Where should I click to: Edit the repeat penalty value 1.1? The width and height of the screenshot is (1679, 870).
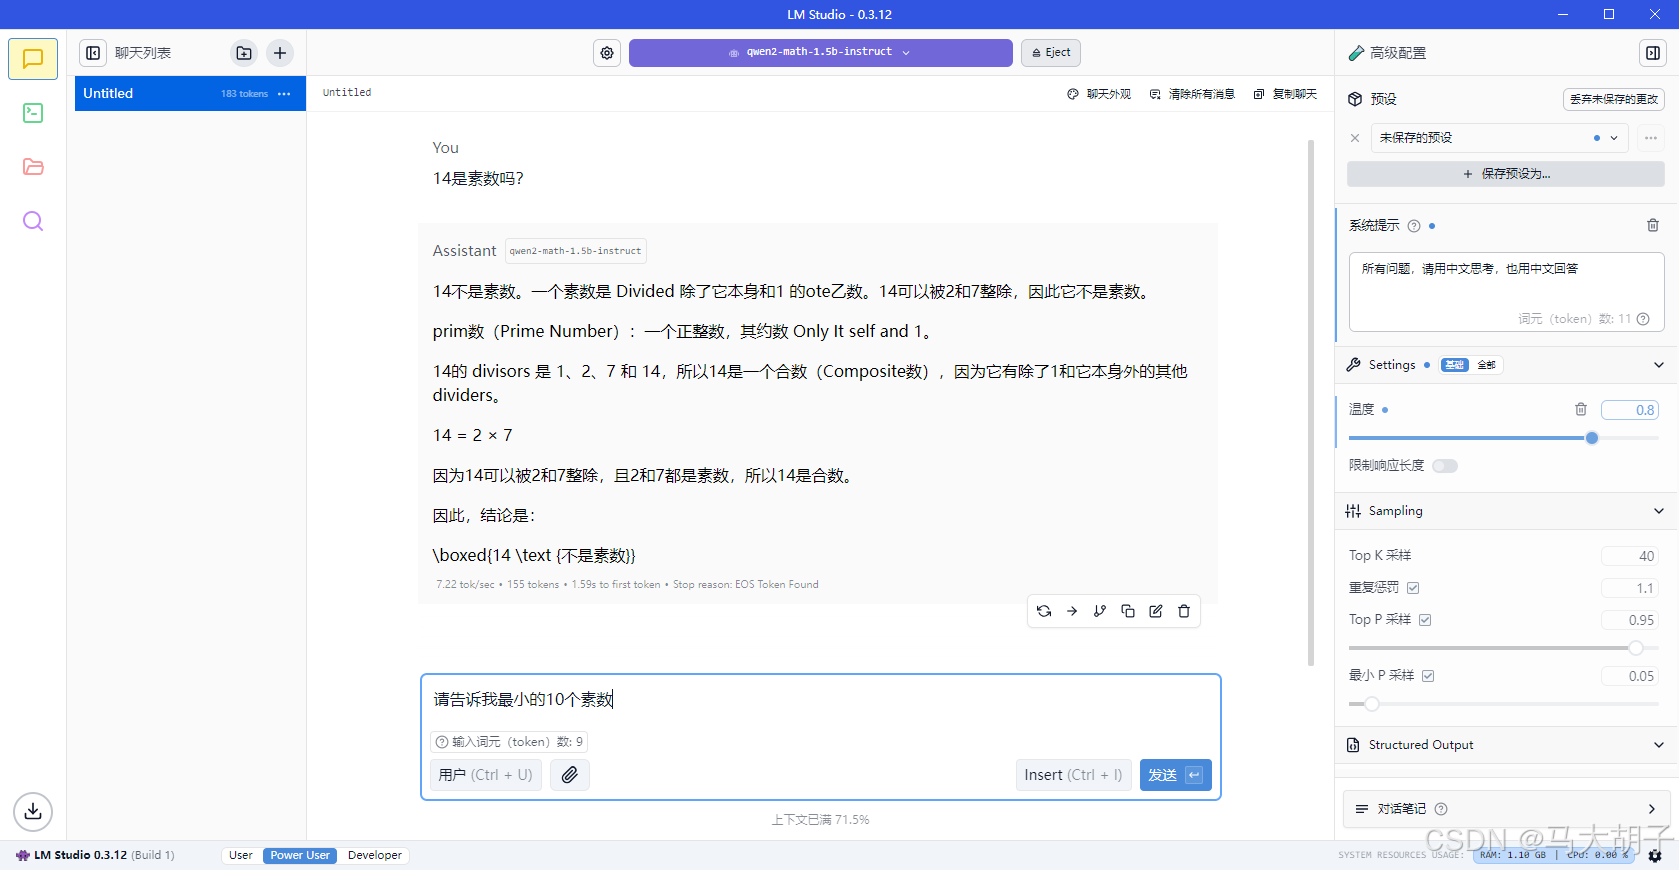click(x=1630, y=588)
